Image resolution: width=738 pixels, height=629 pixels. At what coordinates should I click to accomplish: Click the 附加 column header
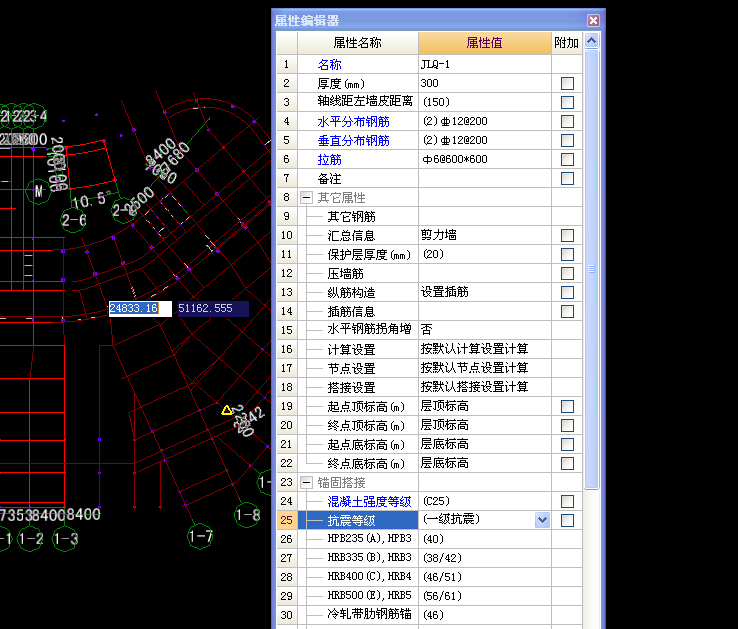(566, 43)
